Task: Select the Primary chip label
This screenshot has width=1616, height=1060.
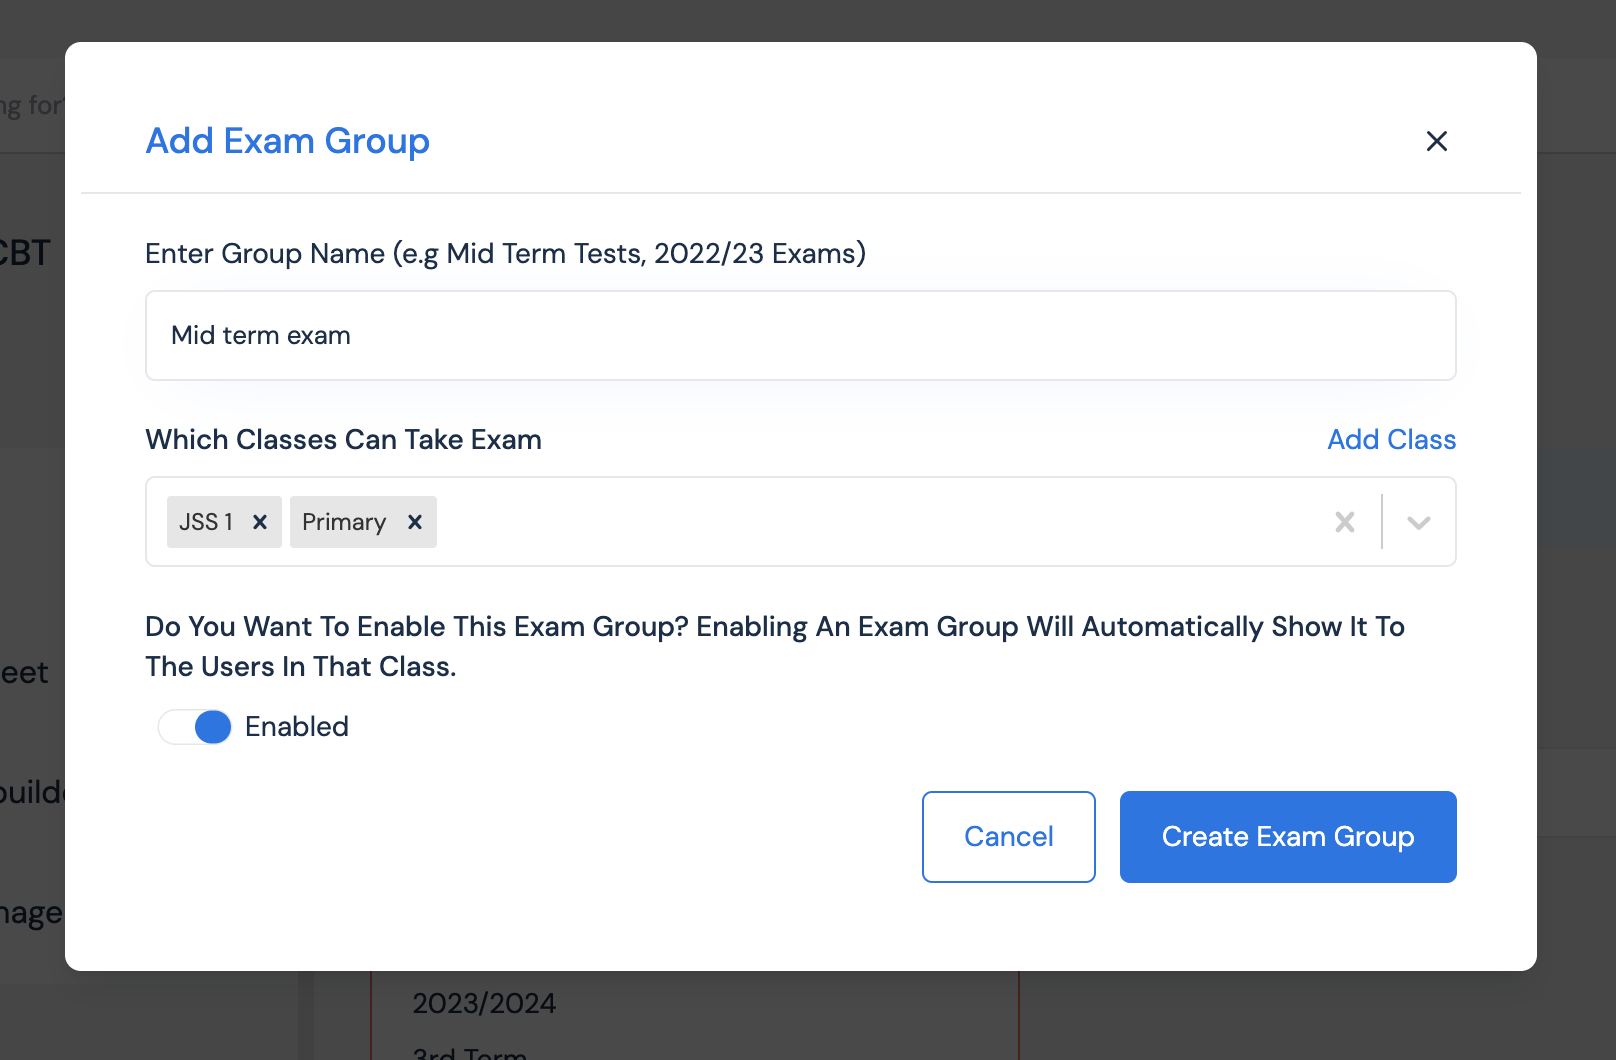Action: pos(344,522)
